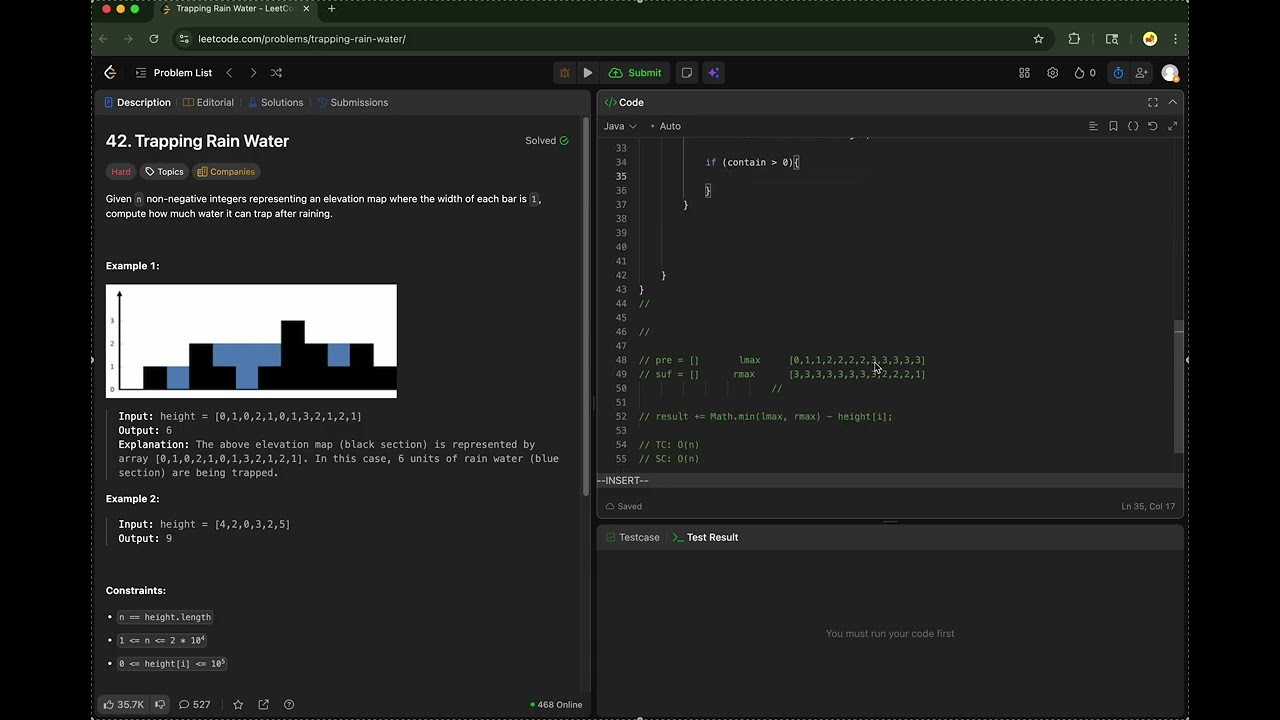1280x720 pixels.
Task: Pick a random problem with shuffle icon
Action: tap(276, 73)
